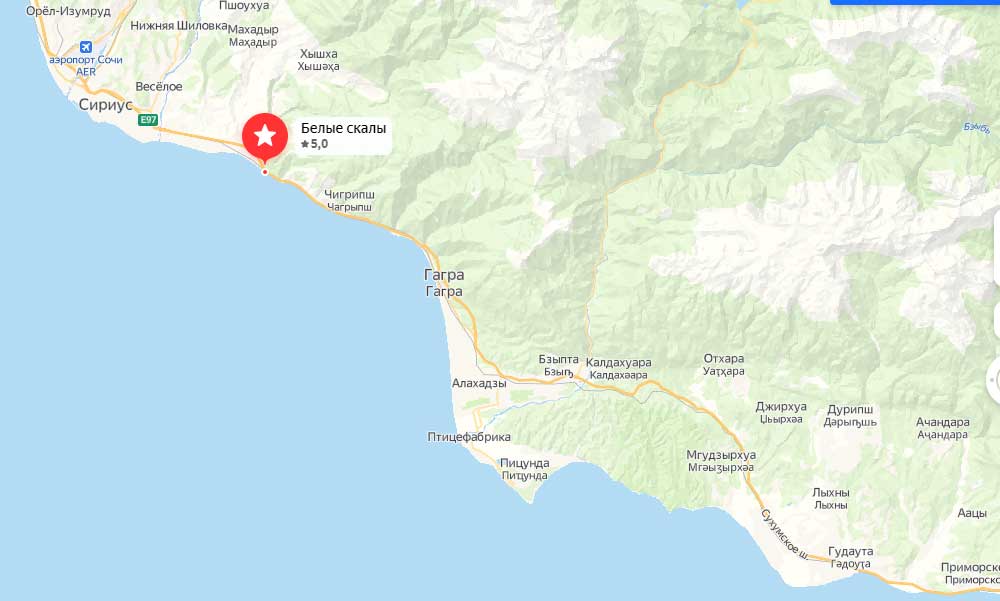This screenshot has height=601, width=1000.
Task: Click the red star pin for Белые скалы
Action: (265, 137)
